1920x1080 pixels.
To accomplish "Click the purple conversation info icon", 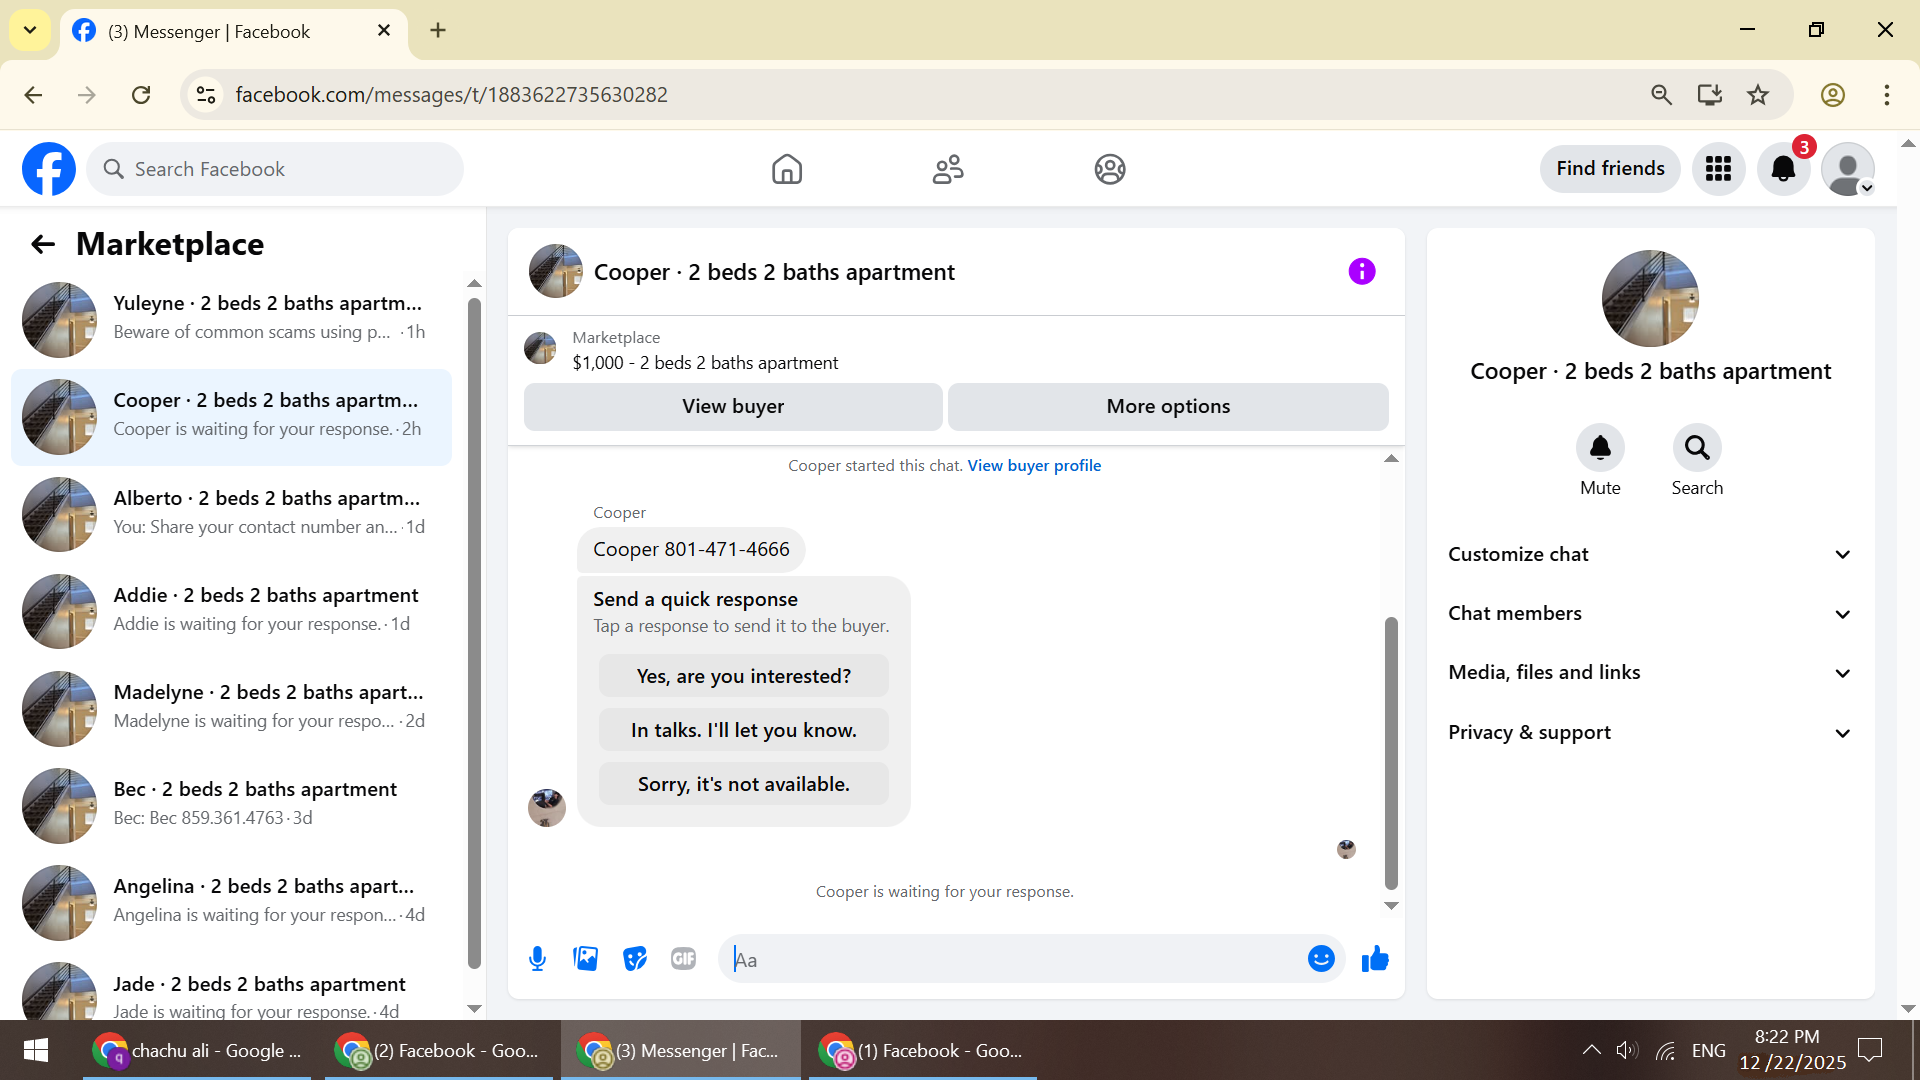I will [x=1362, y=271].
